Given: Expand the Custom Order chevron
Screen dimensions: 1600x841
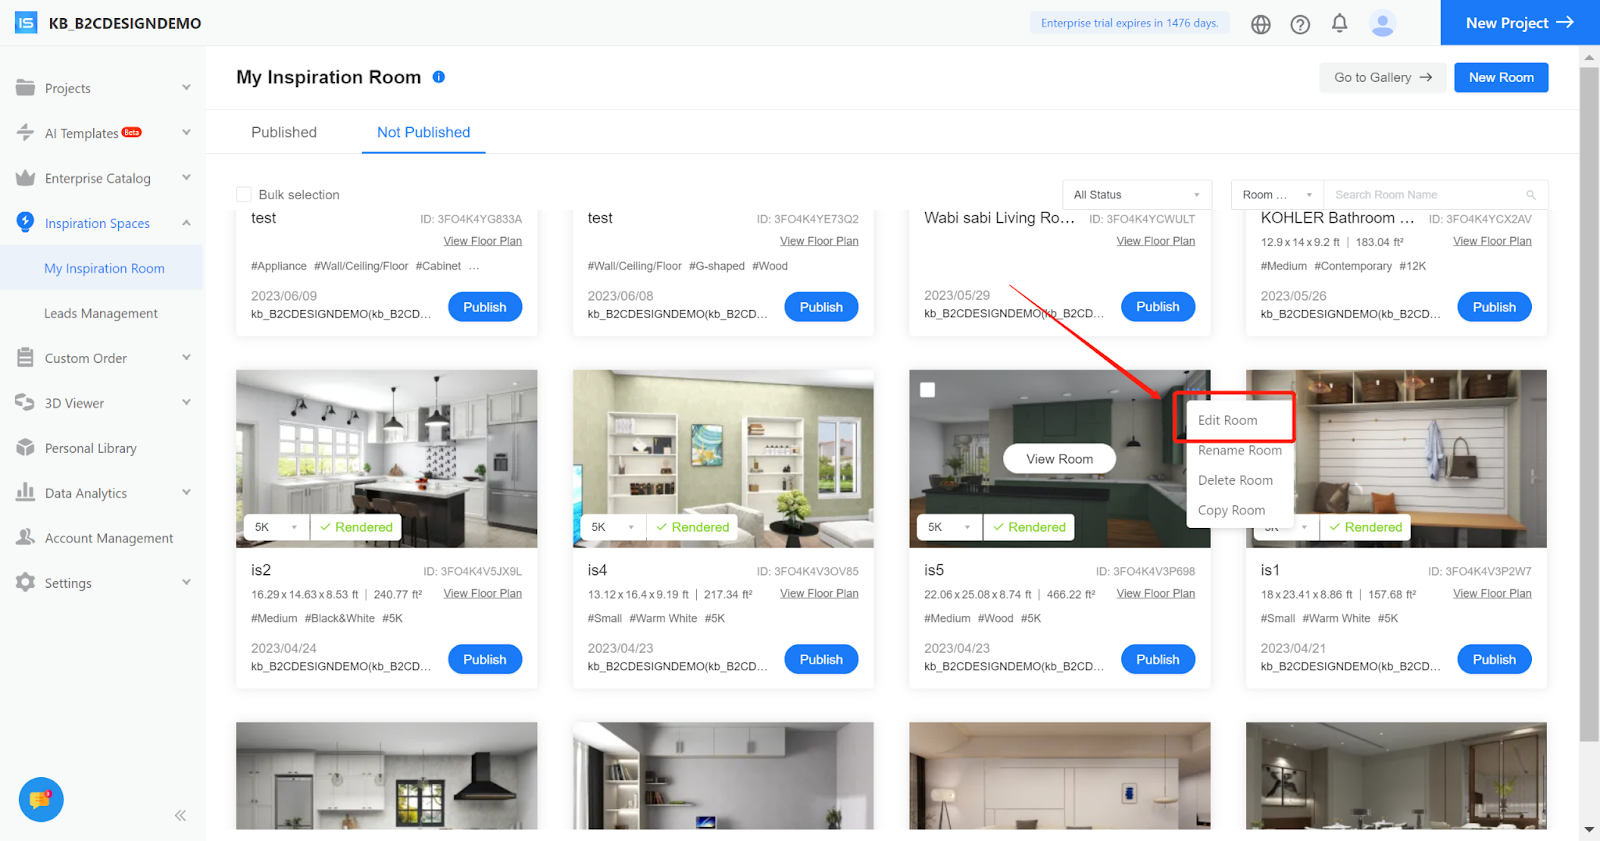Looking at the screenshot, I should (186, 358).
